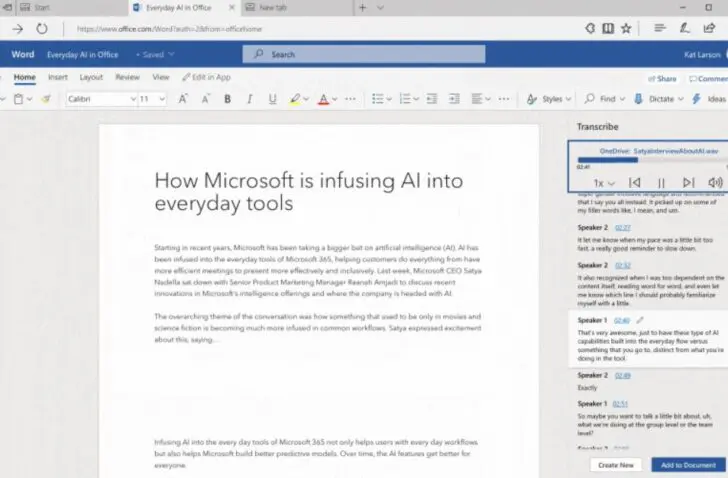Click add notes pen icon
Screen dimensions: 728x478
click(x=684, y=29)
